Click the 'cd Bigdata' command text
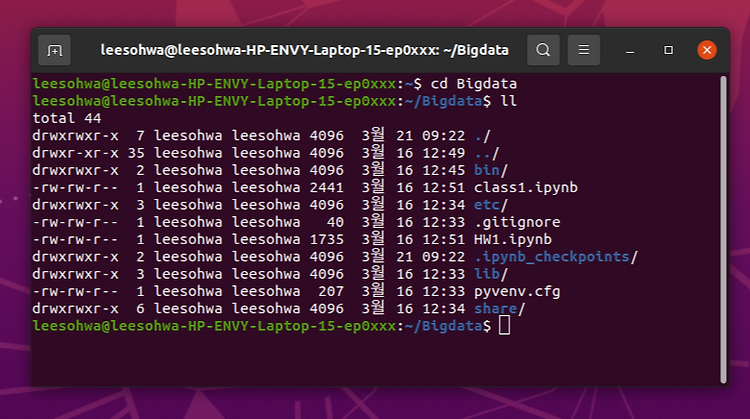 [x=474, y=84]
